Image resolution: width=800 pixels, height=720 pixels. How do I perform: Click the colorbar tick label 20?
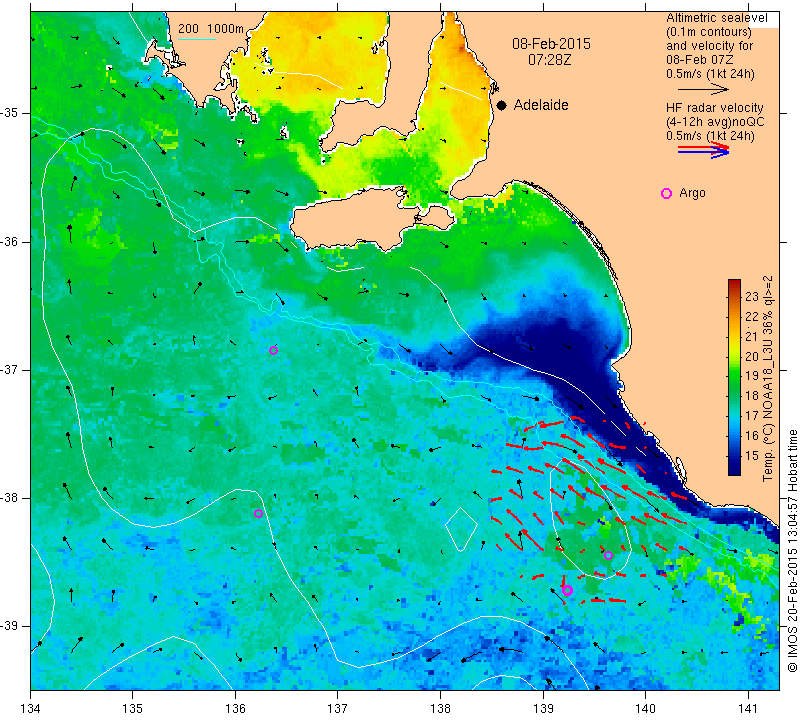(752, 356)
